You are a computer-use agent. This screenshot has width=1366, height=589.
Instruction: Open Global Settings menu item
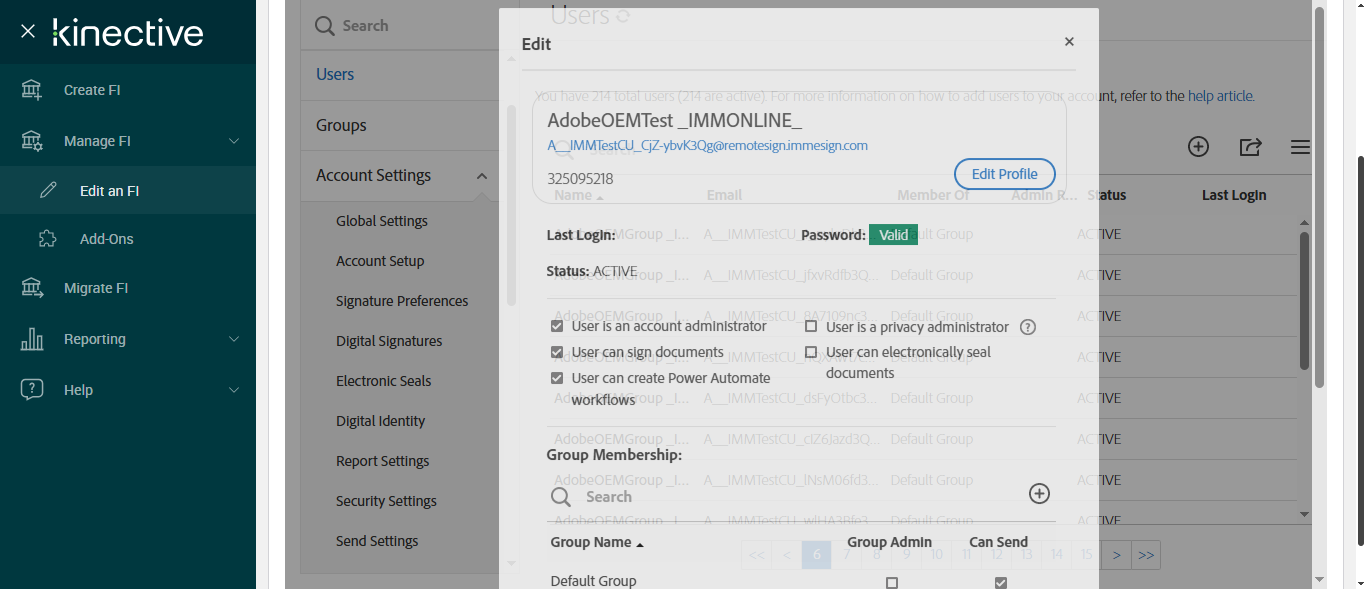(x=381, y=221)
